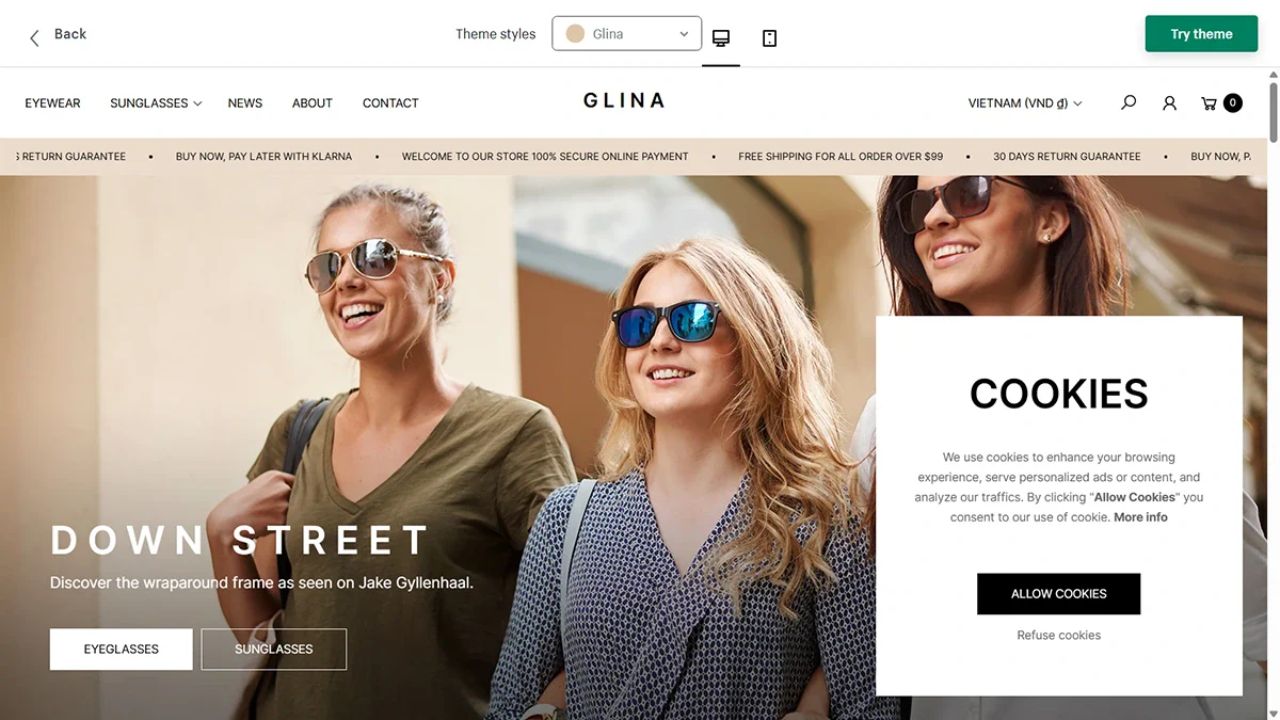Click the Refuse cookies link

pos(1059,635)
